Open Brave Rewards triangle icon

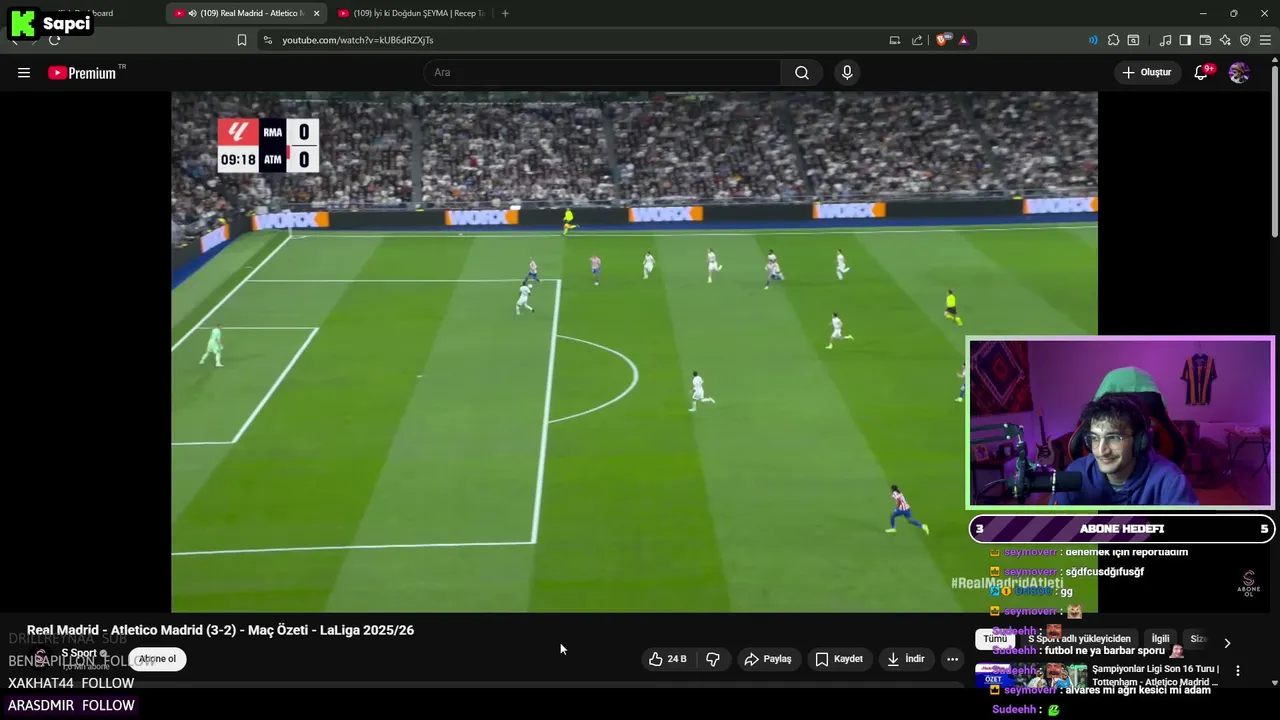point(963,40)
